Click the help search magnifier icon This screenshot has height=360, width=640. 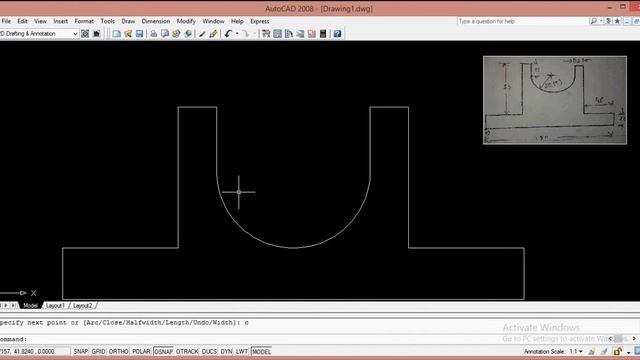593,21
